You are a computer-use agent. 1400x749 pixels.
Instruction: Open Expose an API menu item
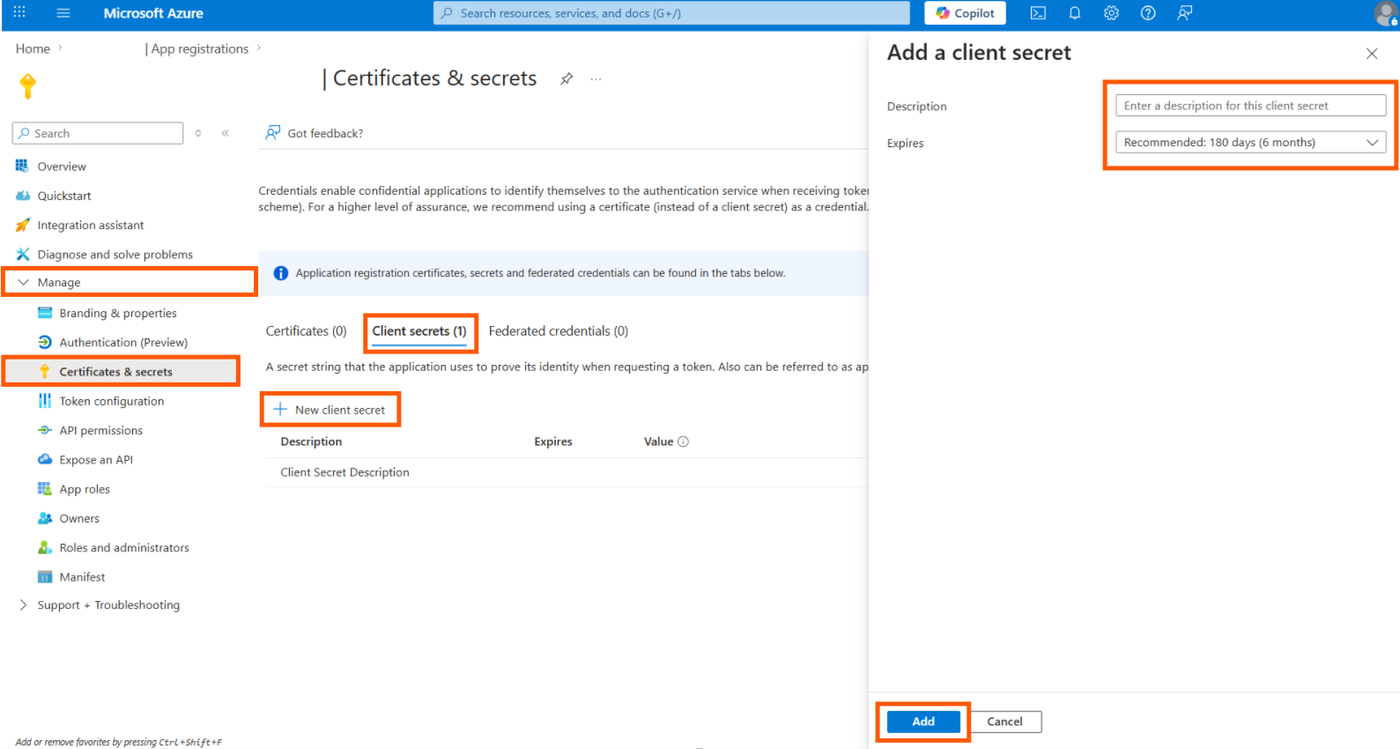pyautogui.click(x=96, y=460)
